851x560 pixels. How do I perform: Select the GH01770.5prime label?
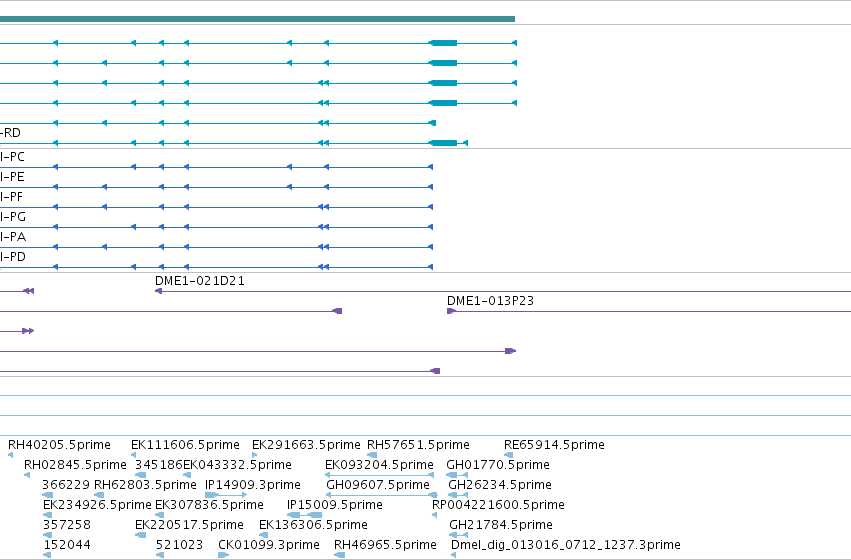pyautogui.click(x=498, y=465)
